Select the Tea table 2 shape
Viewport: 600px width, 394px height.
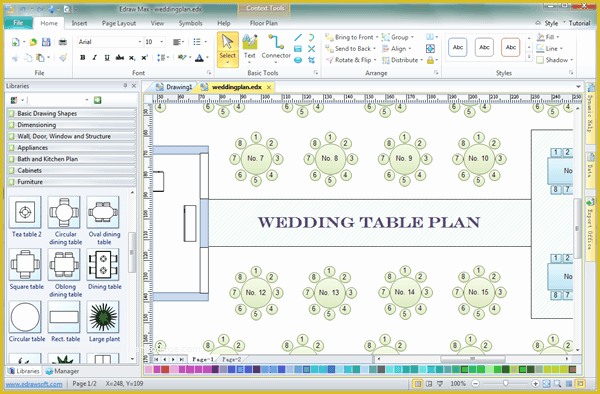25,212
